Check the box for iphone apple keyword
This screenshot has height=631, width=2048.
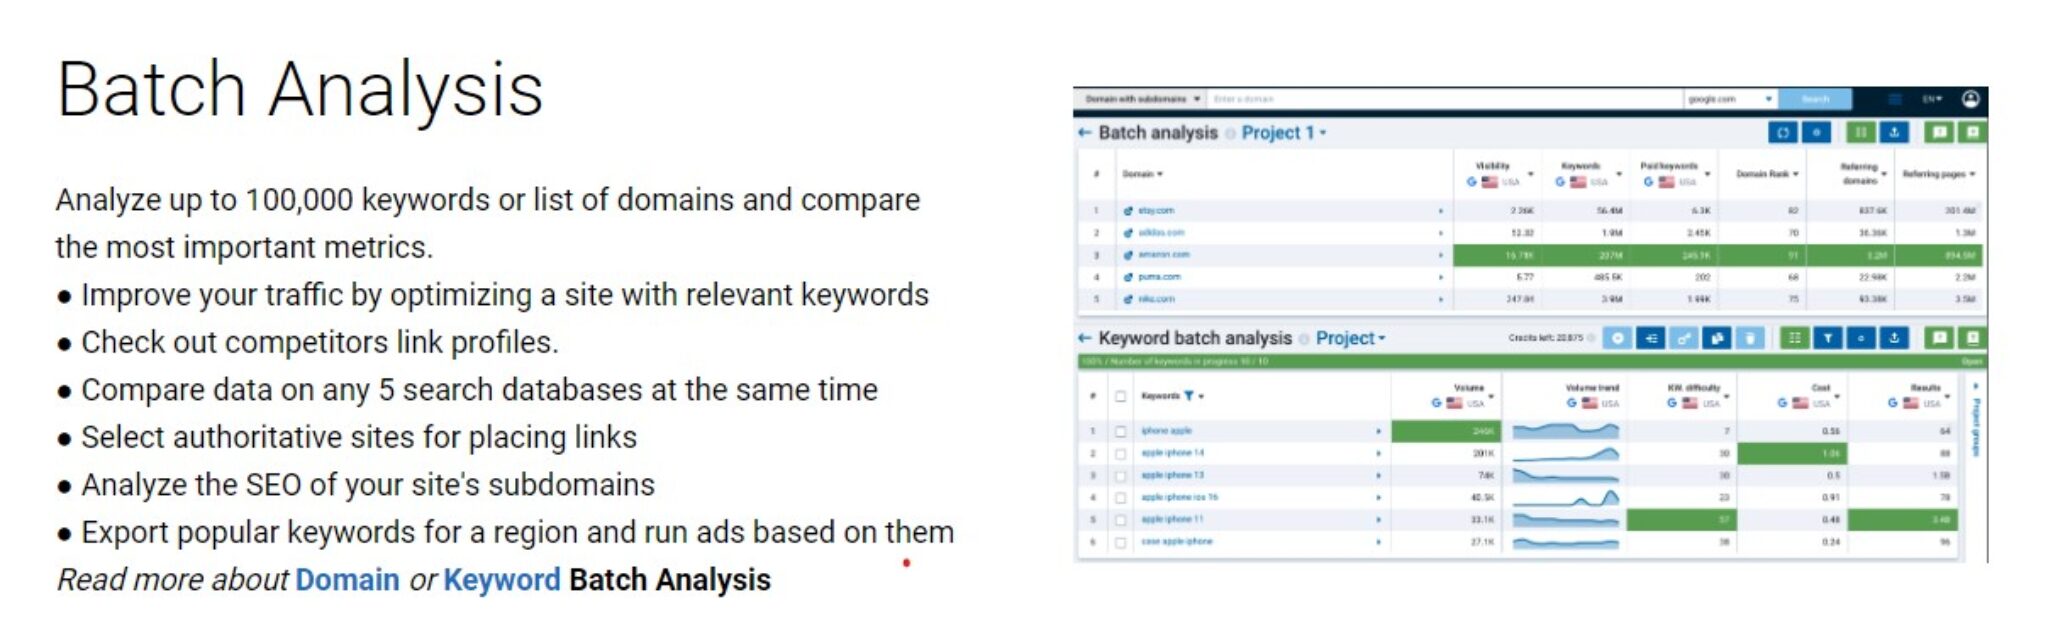click(1121, 431)
